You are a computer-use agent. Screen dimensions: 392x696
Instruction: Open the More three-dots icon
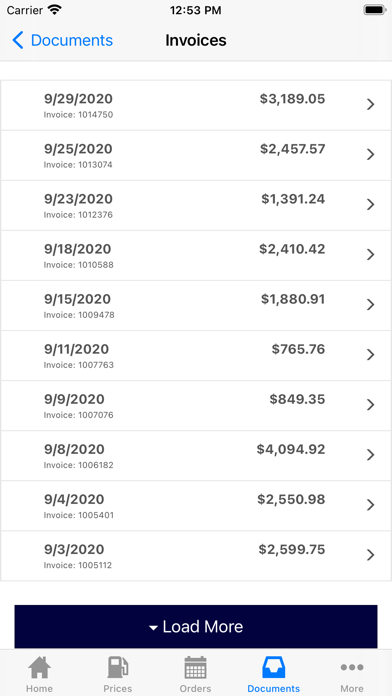352,667
